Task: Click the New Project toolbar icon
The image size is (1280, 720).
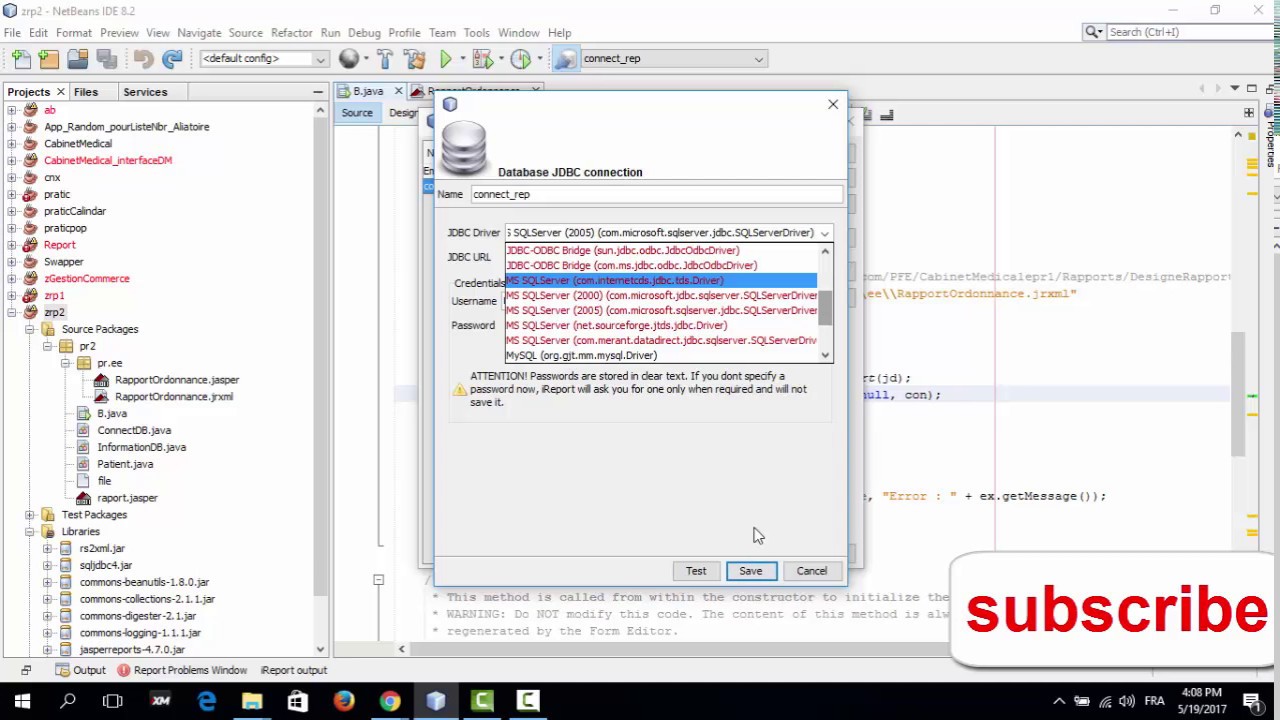Action: (49, 59)
